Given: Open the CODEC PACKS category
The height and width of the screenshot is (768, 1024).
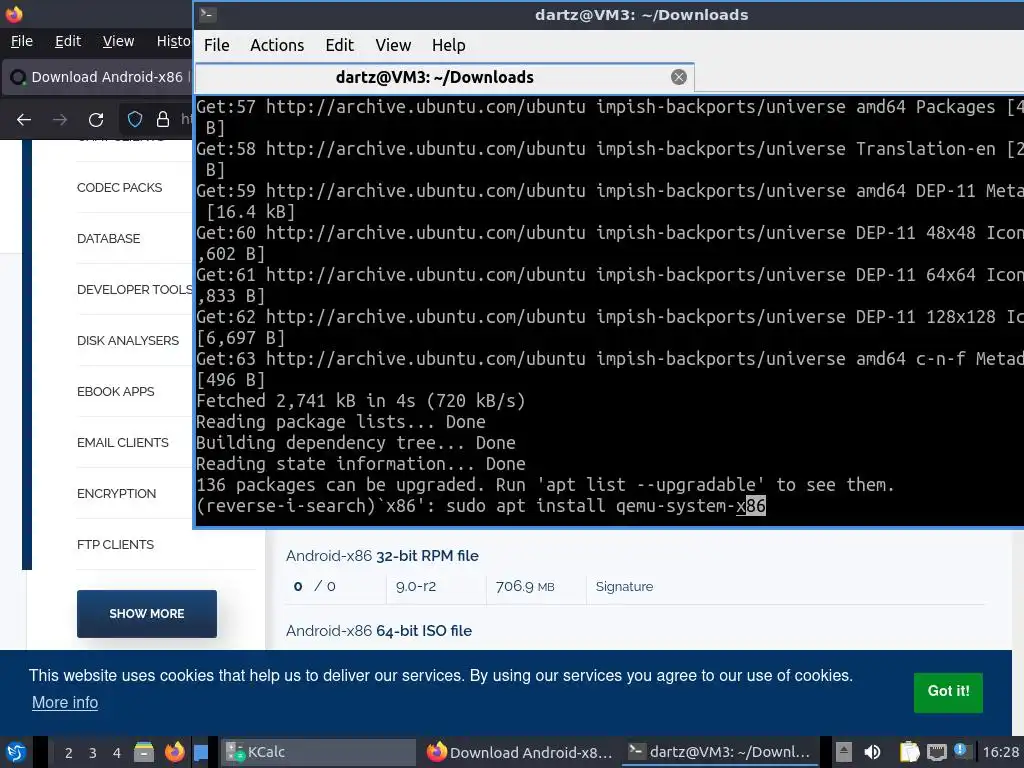Looking at the screenshot, I should 120,188.
